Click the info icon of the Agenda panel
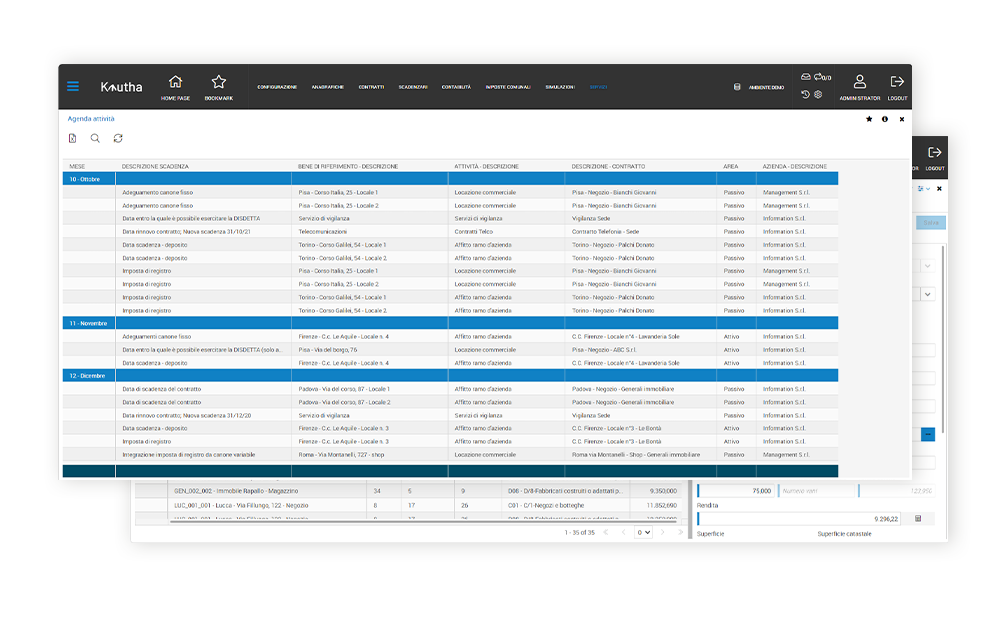 tap(885, 119)
